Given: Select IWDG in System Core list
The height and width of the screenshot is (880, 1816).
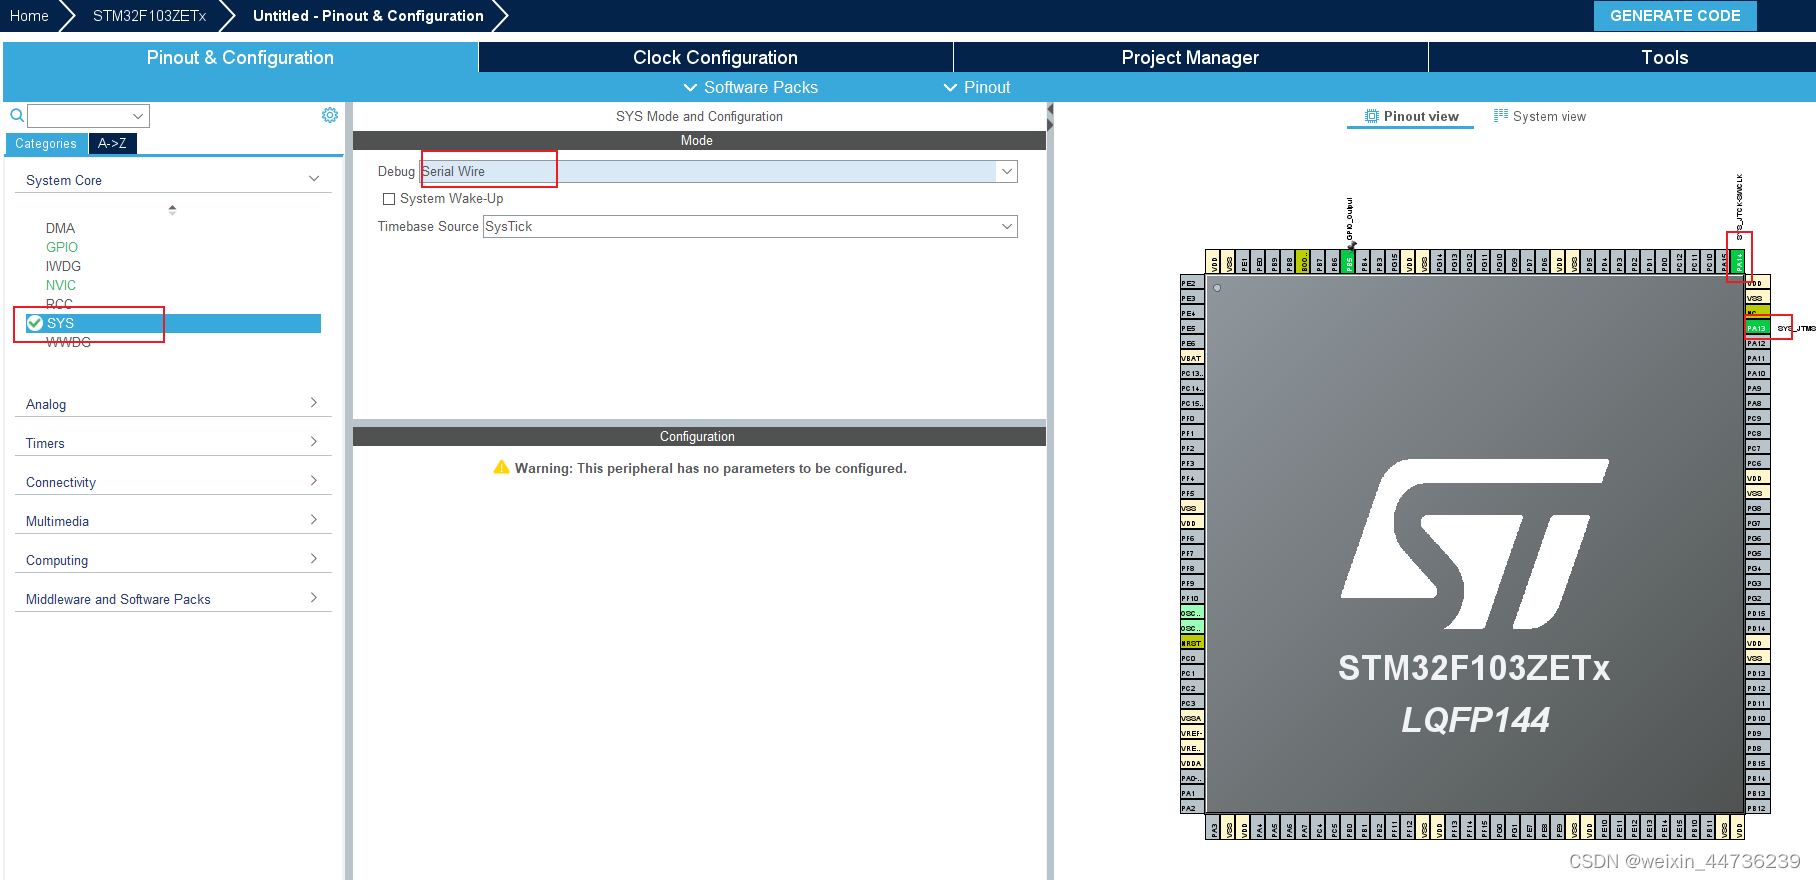Looking at the screenshot, I should pos(63,266).
